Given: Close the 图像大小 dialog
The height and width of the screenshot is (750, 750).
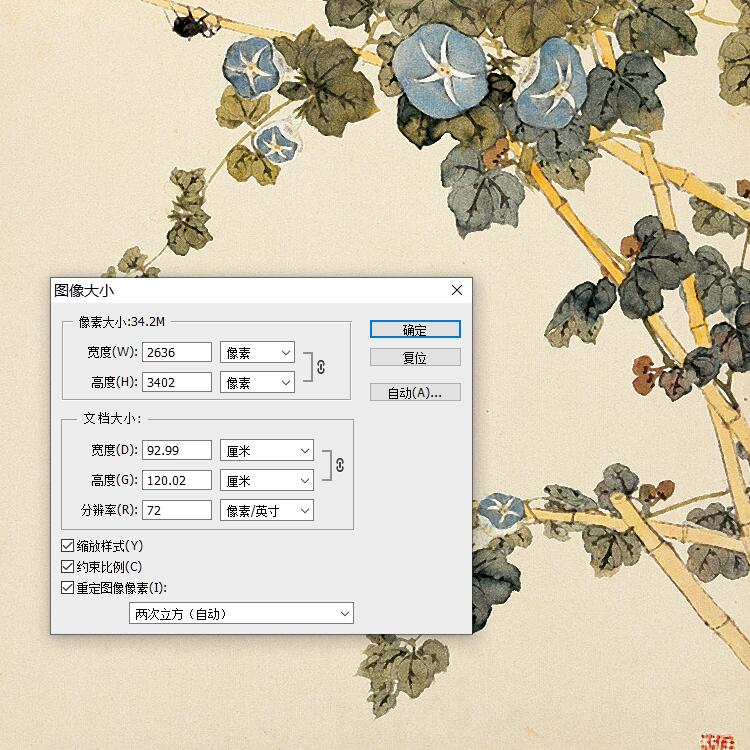Looking at the screenshot, I should pyautogui.click(x=457, y=290).
